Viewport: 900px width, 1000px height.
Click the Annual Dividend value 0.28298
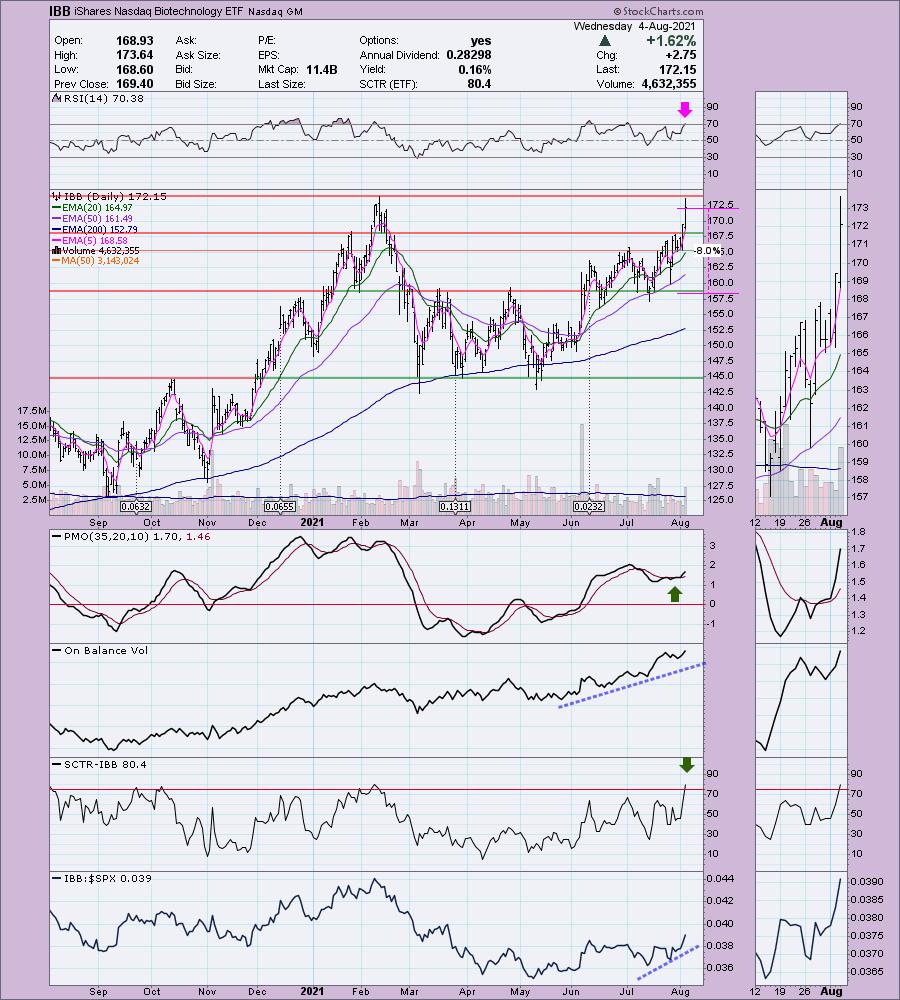pos(469,55)
